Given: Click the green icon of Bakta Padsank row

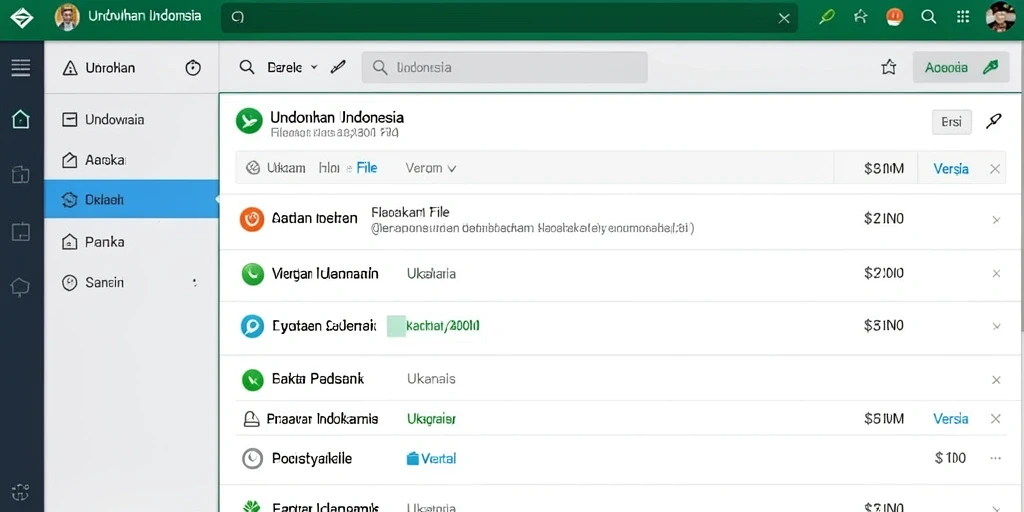Looking at the screenshot, I should coord(252,379).
